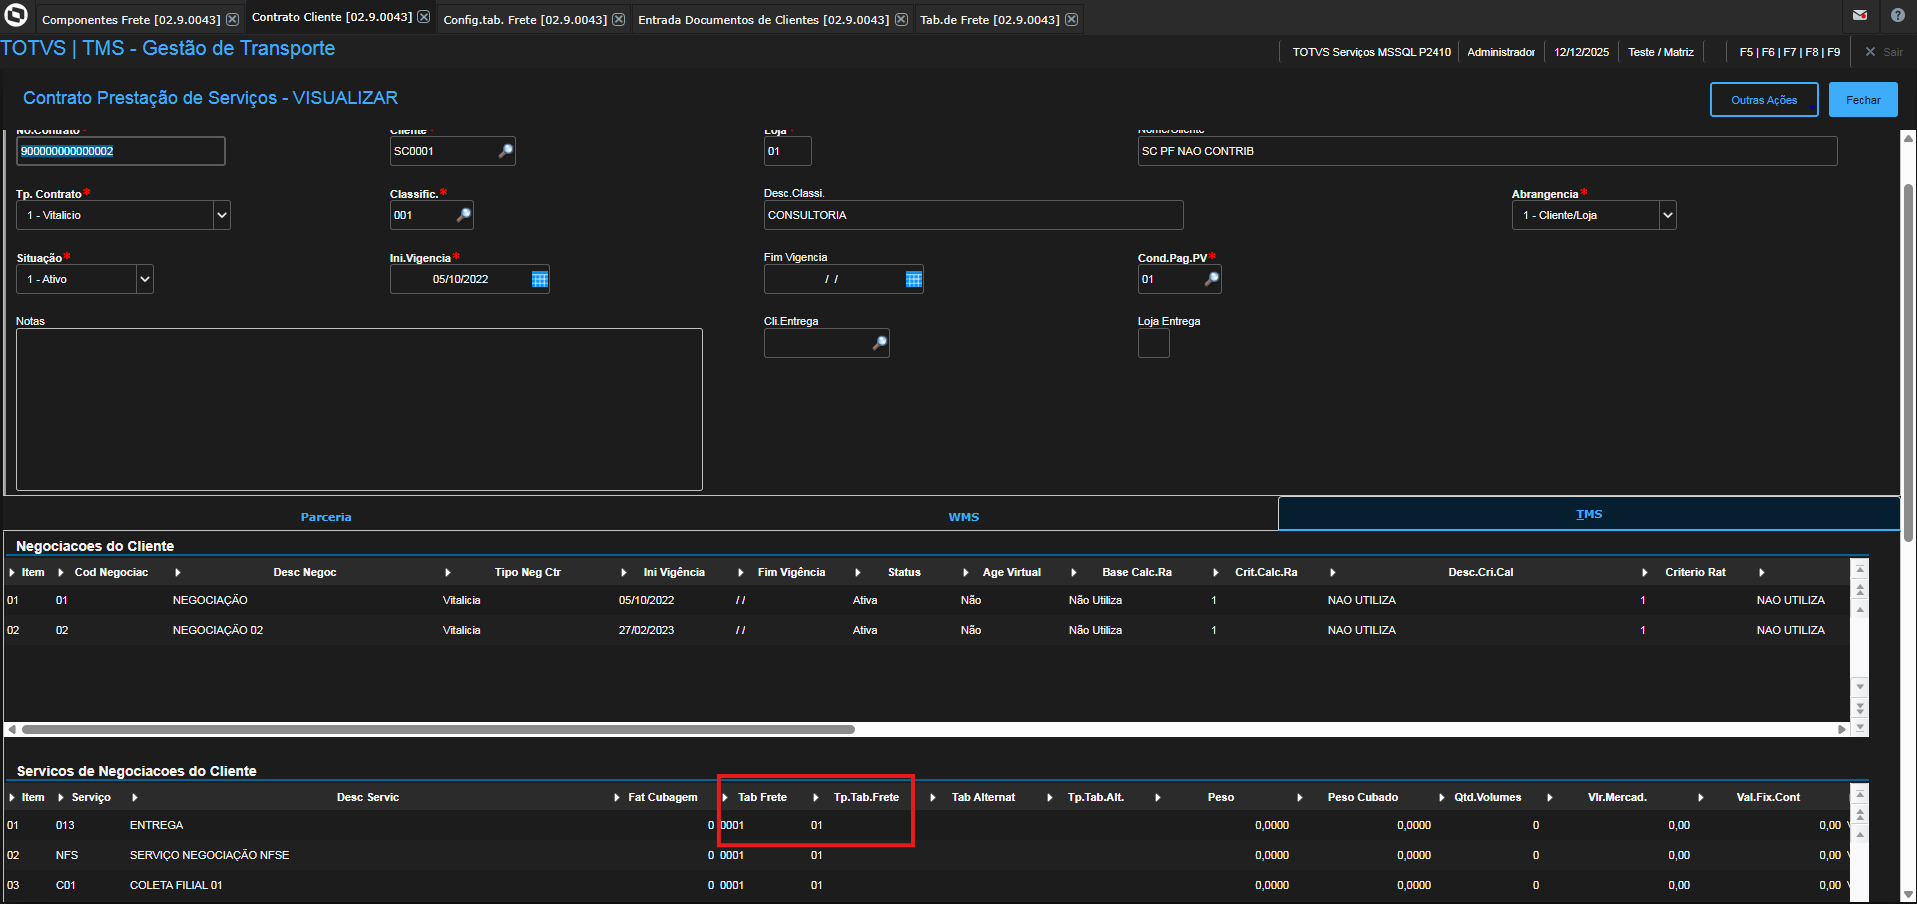Open the Classific. field search lookup

pyautogui.click(x=464, y=215)
